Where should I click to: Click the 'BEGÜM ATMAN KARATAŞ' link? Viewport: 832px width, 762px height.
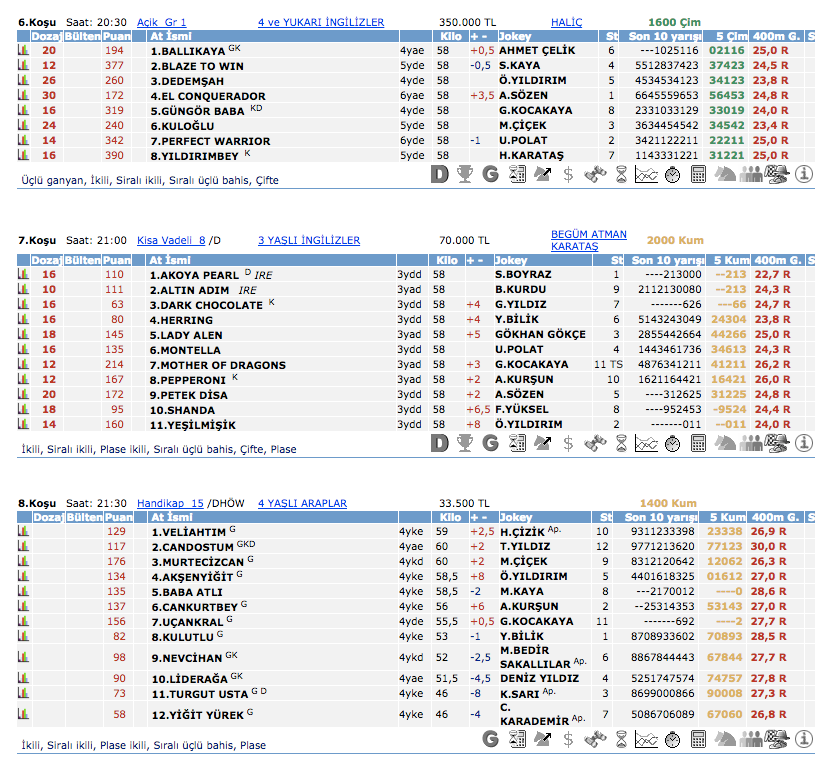588,240
